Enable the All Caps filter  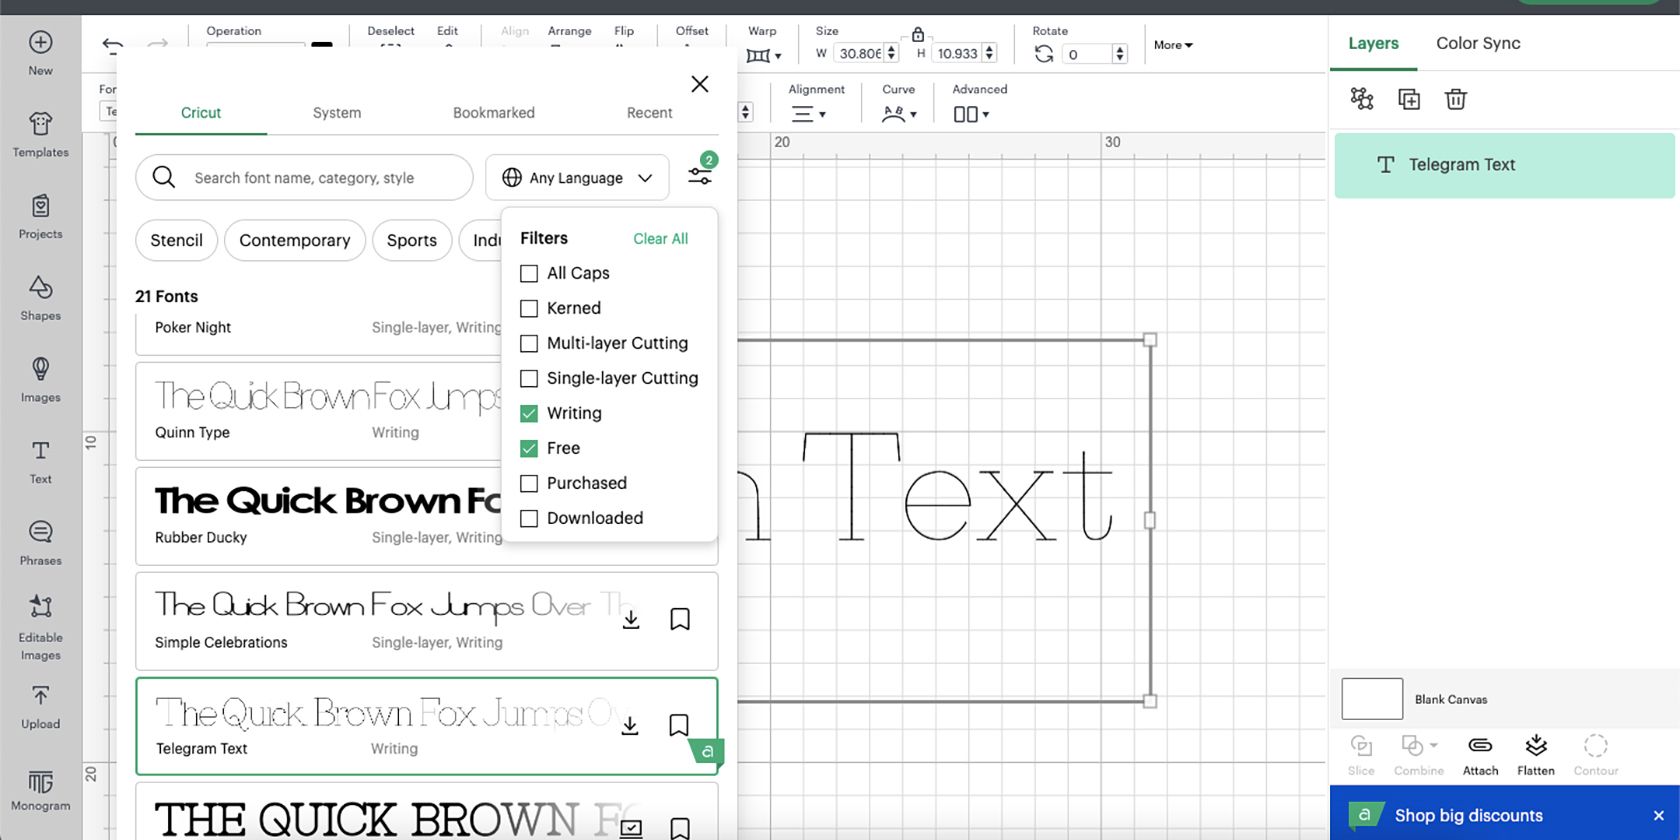(529, 273)
